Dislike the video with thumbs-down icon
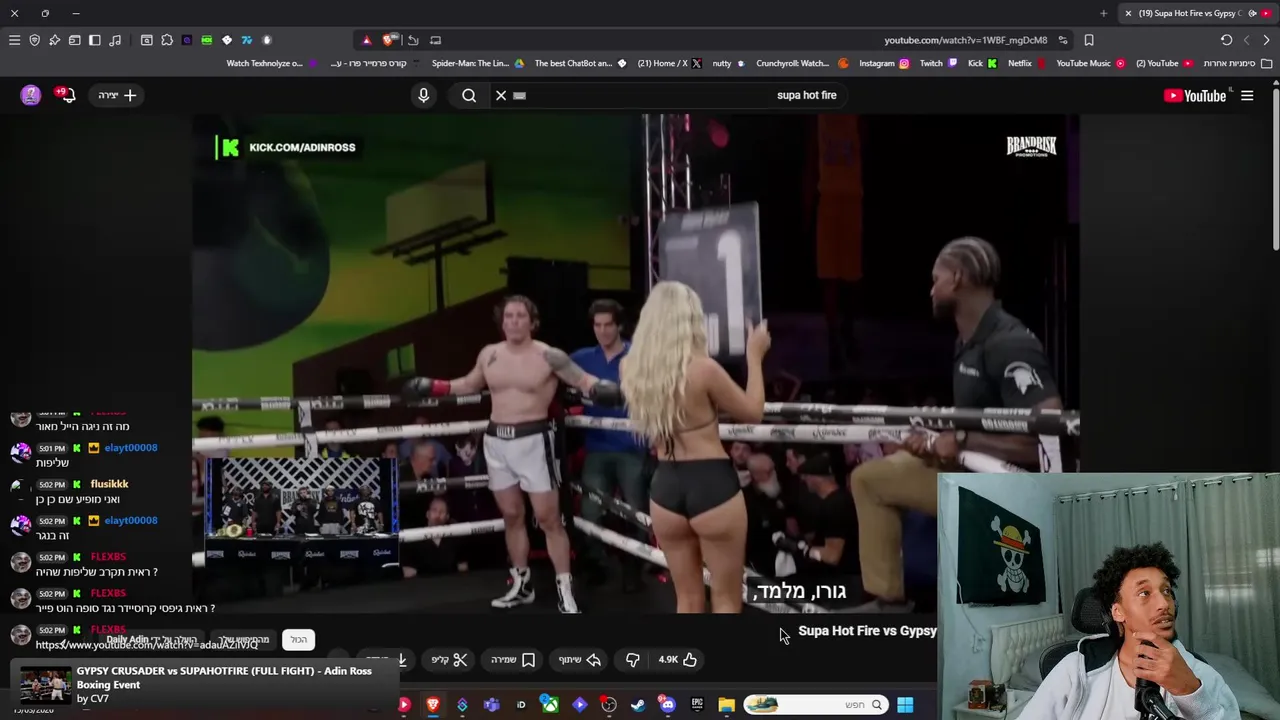Viewport: 1280px width, 720px height. coord(632,659)
